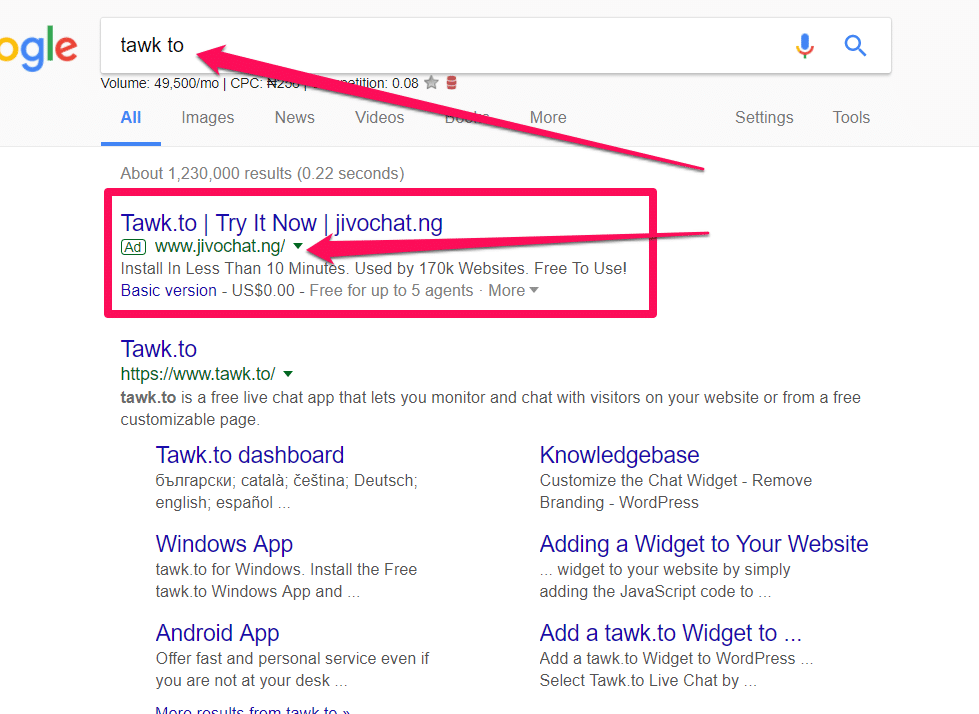Click 'About 1,230,000 results (0.22 seconds)' text
This screenshot has height=714, width=979.
coord(262,174)
